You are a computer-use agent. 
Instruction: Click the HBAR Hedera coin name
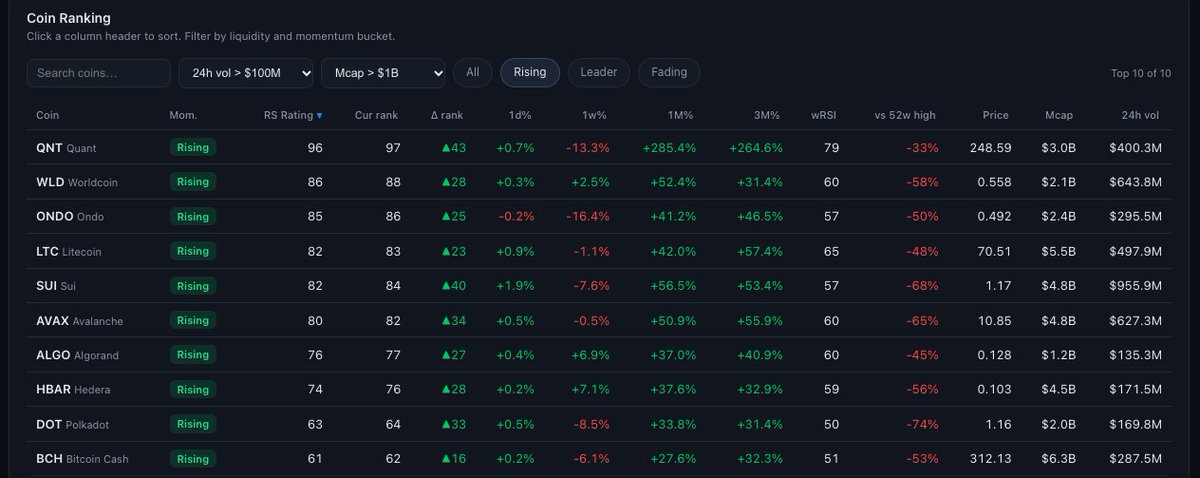pyautogui.click(x=73, y=389)
